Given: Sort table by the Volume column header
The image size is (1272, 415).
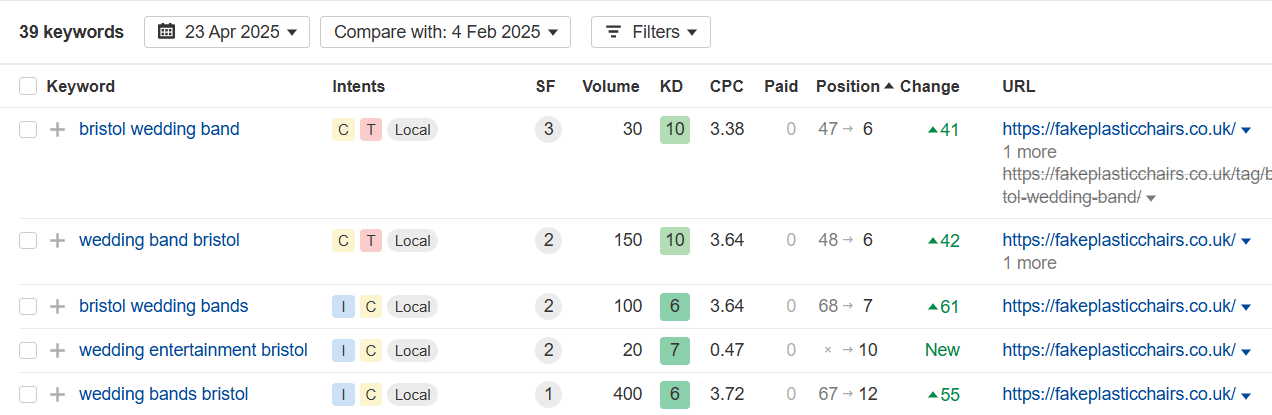Looking at the screenshot, I should point(610,86).
